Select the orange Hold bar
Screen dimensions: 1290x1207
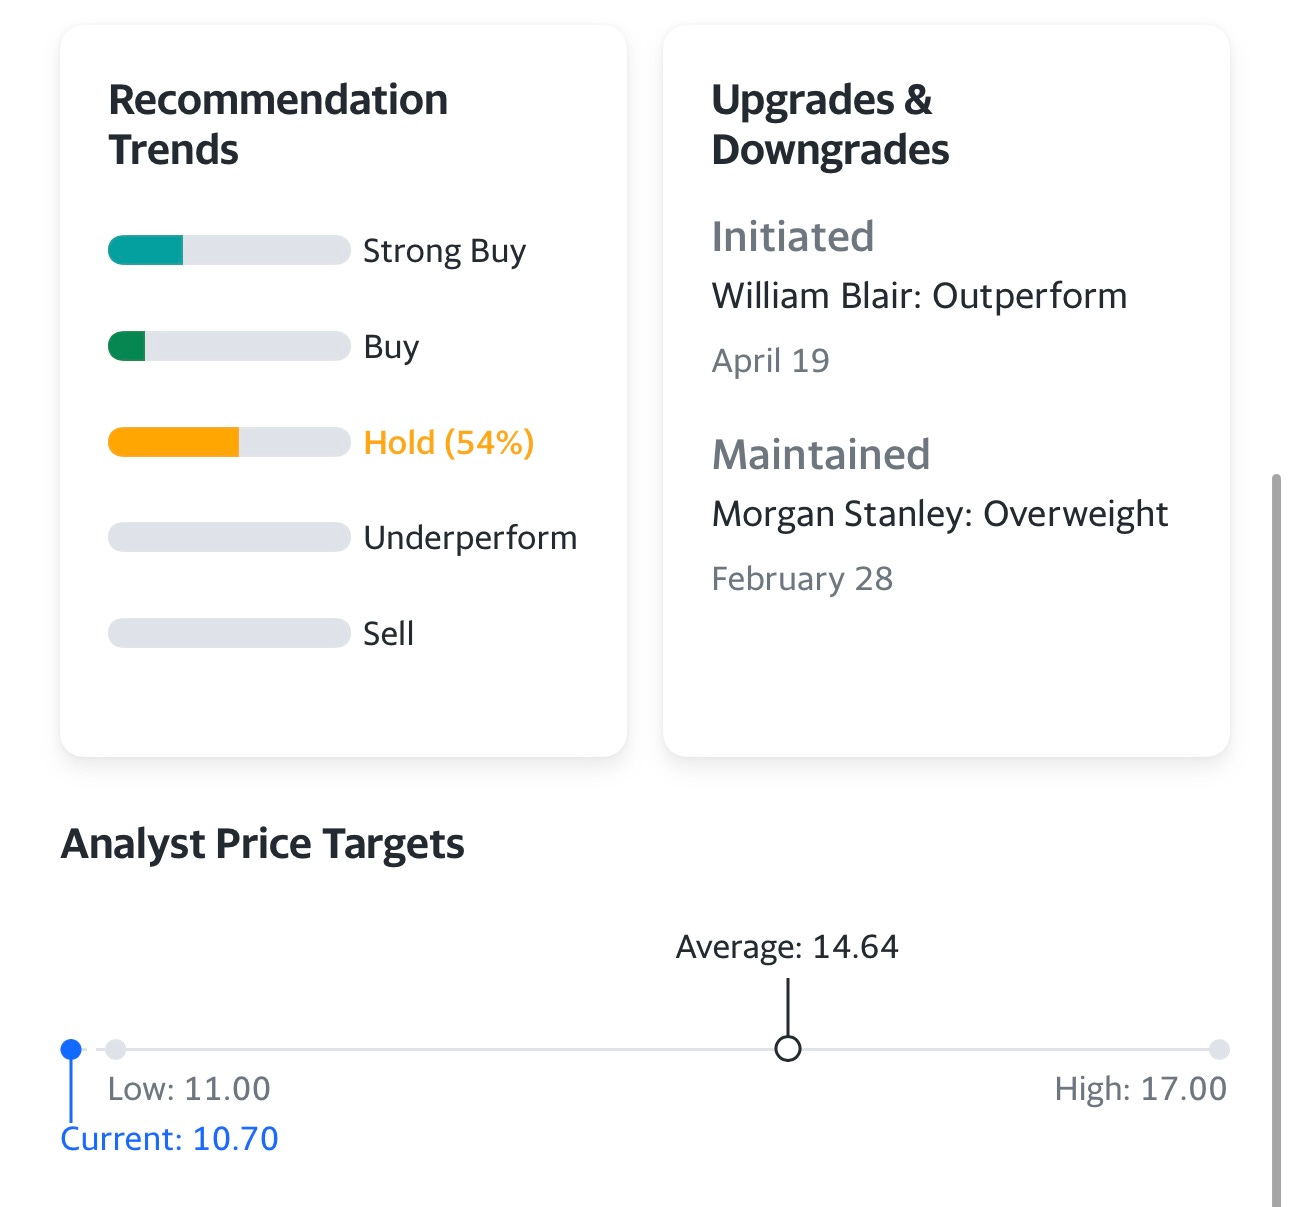pos(229,442)
